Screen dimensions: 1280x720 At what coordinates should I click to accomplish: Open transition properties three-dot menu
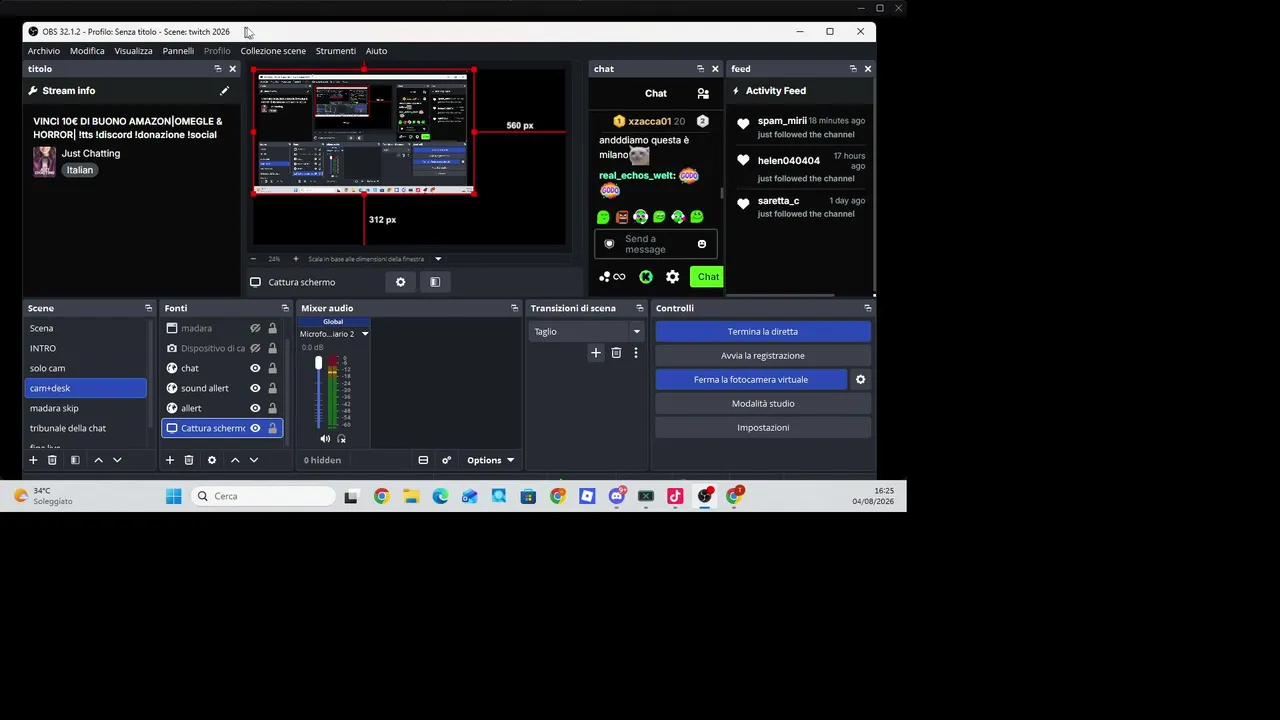click(636, 353)
